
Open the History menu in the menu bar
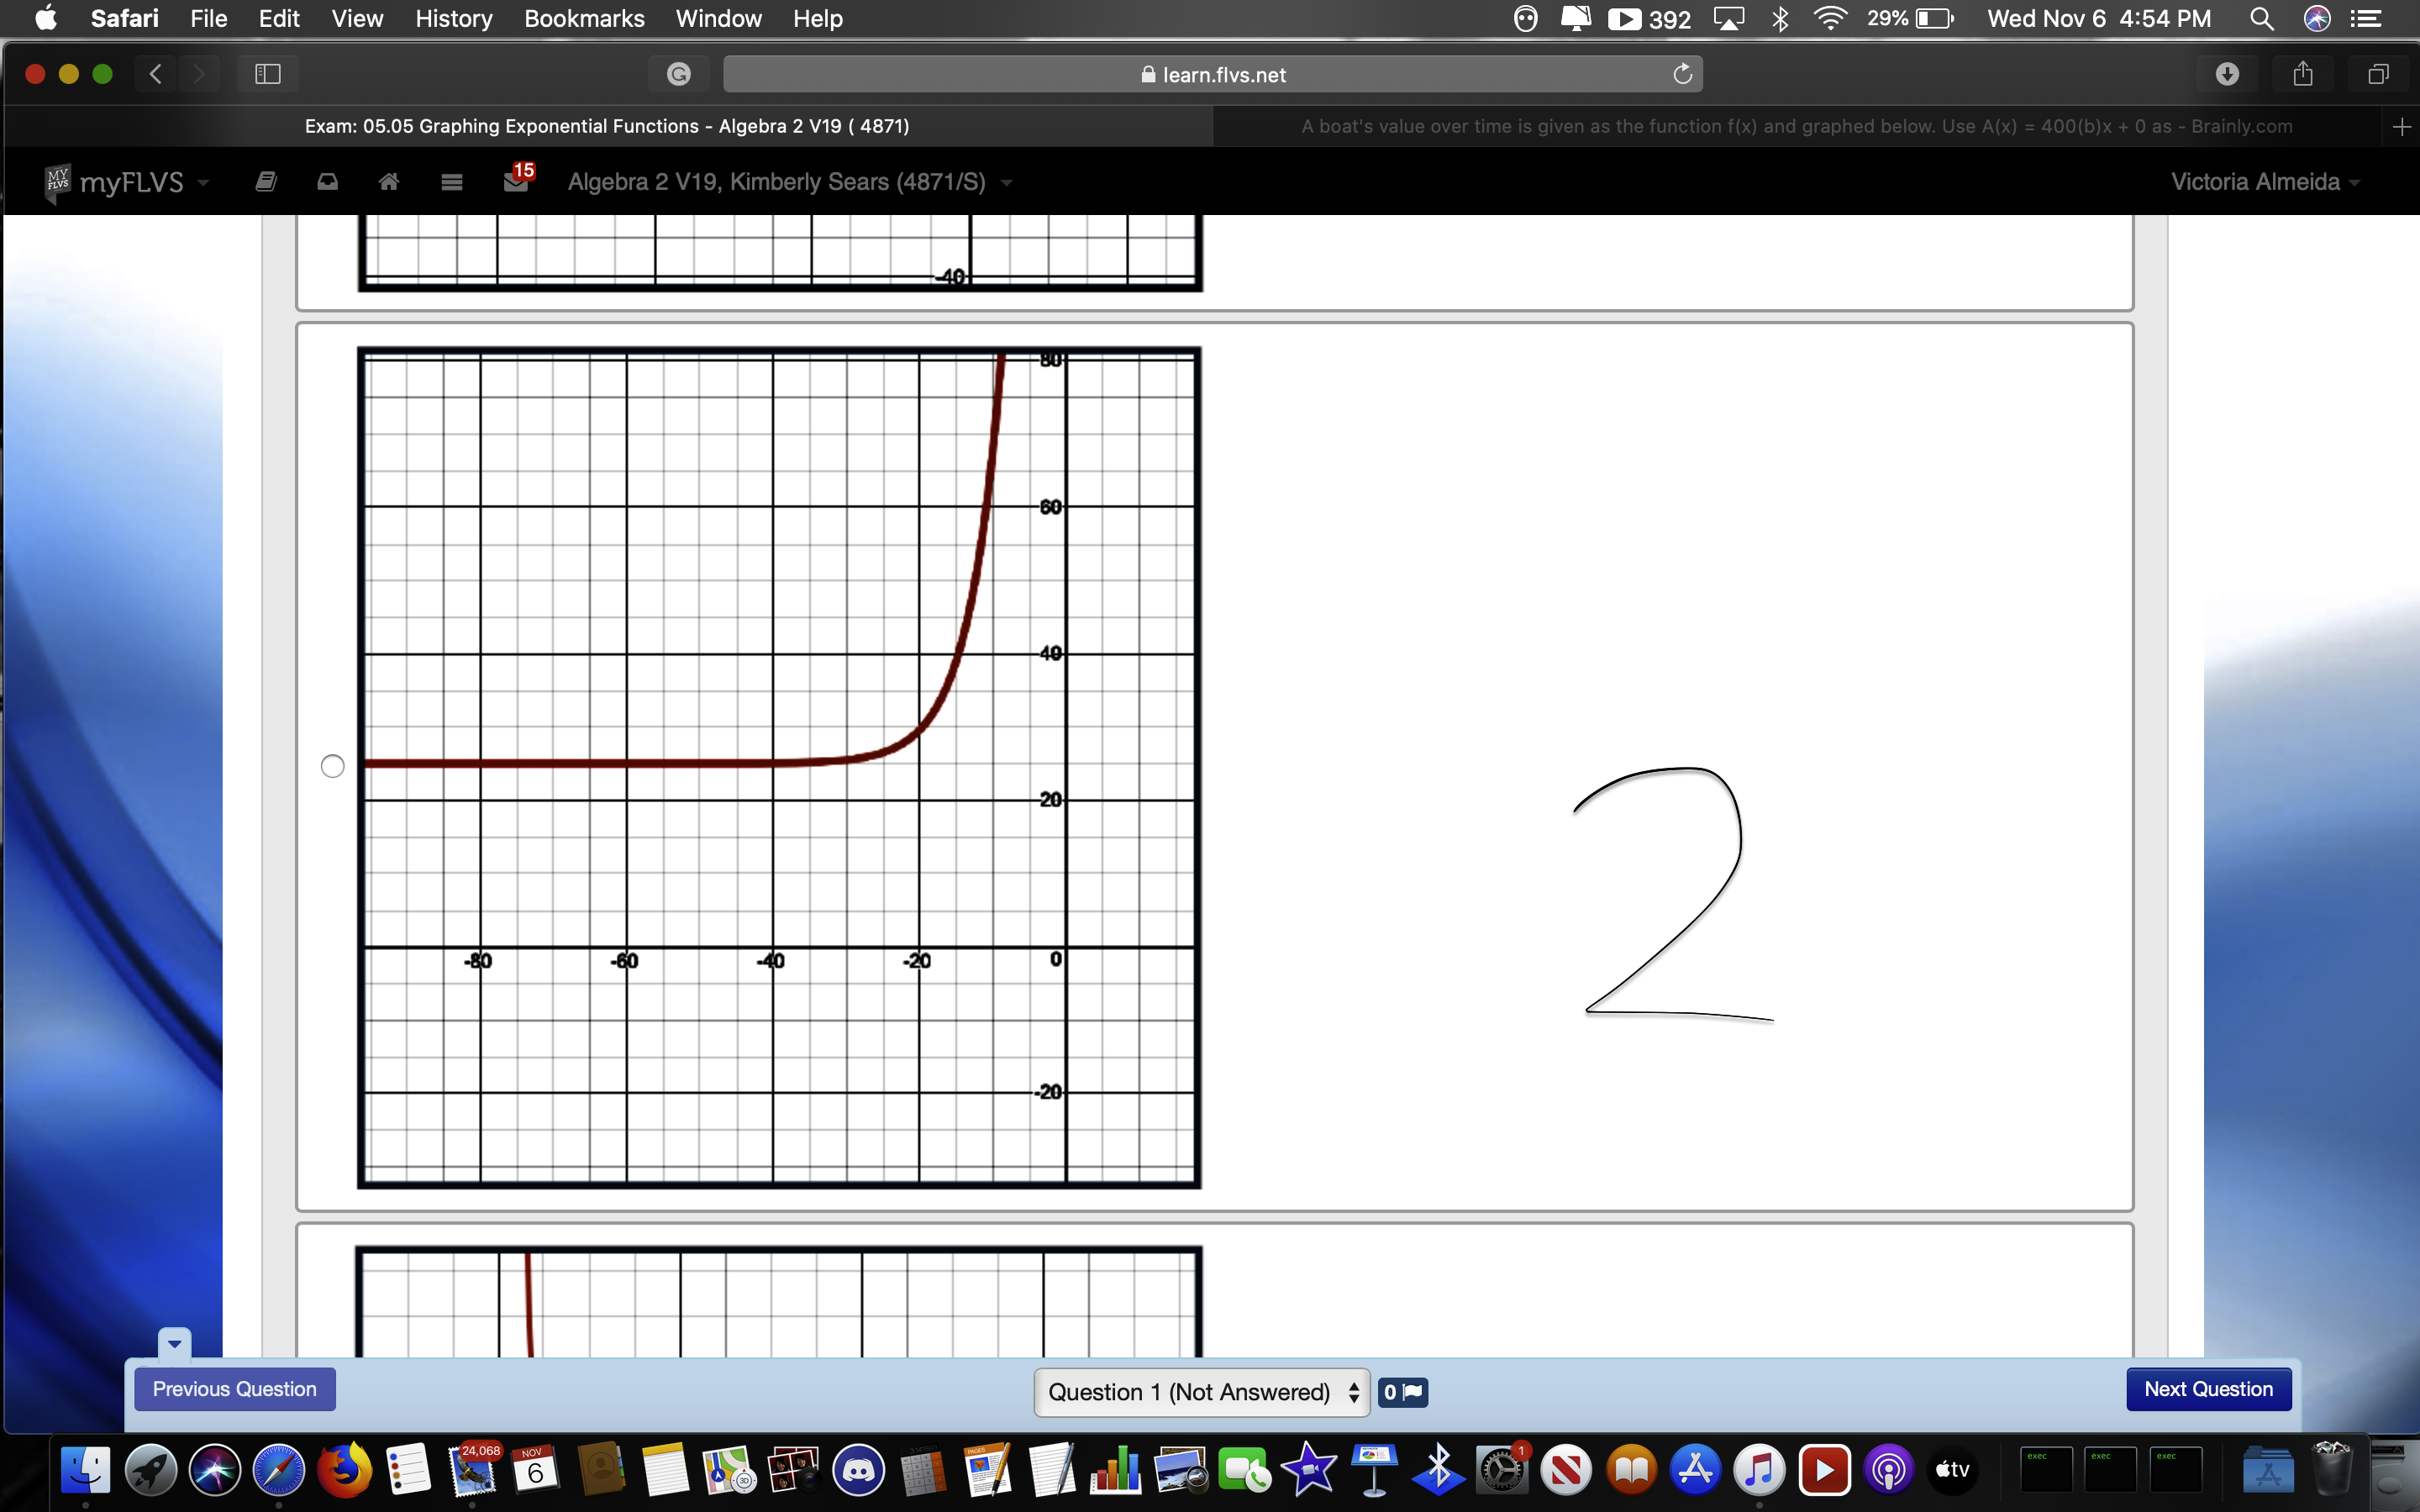pyautogui.click(x=453, y=18)
